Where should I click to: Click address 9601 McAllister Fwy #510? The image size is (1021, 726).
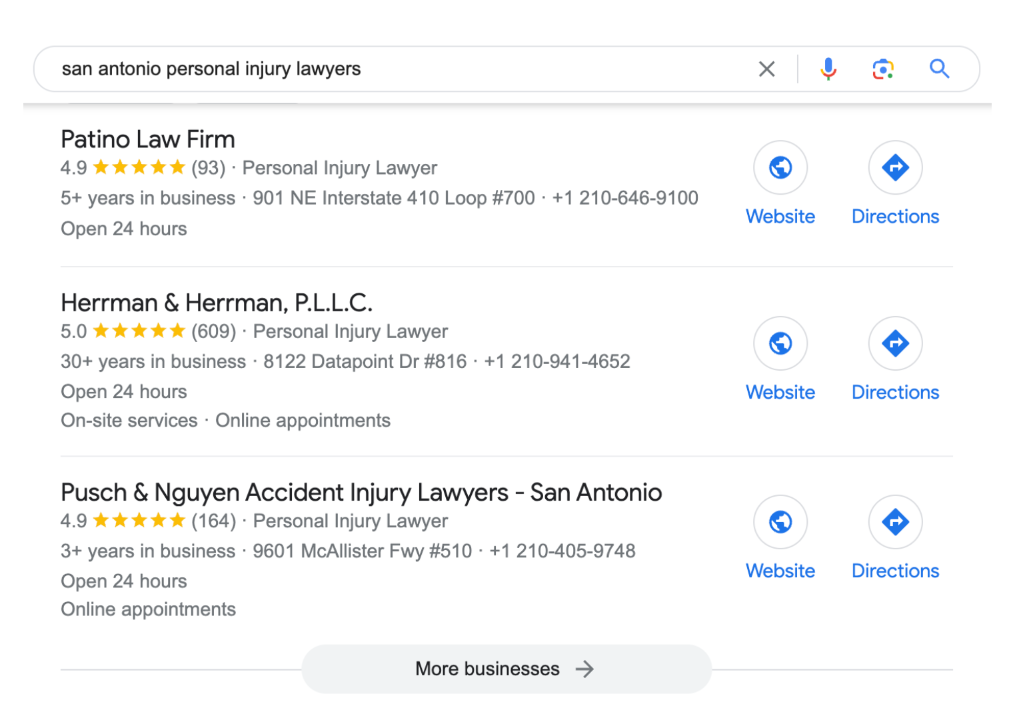(x=362, y=551)
